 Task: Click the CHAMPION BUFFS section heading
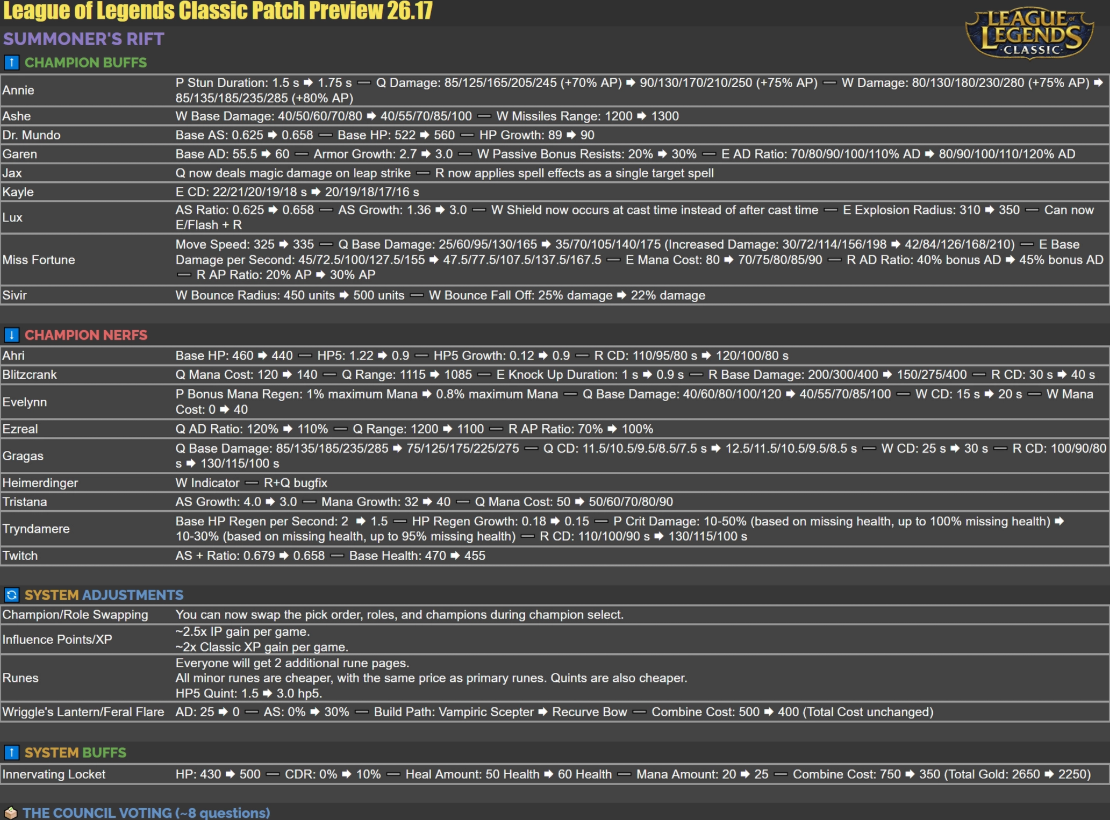(x=86, y=62)
